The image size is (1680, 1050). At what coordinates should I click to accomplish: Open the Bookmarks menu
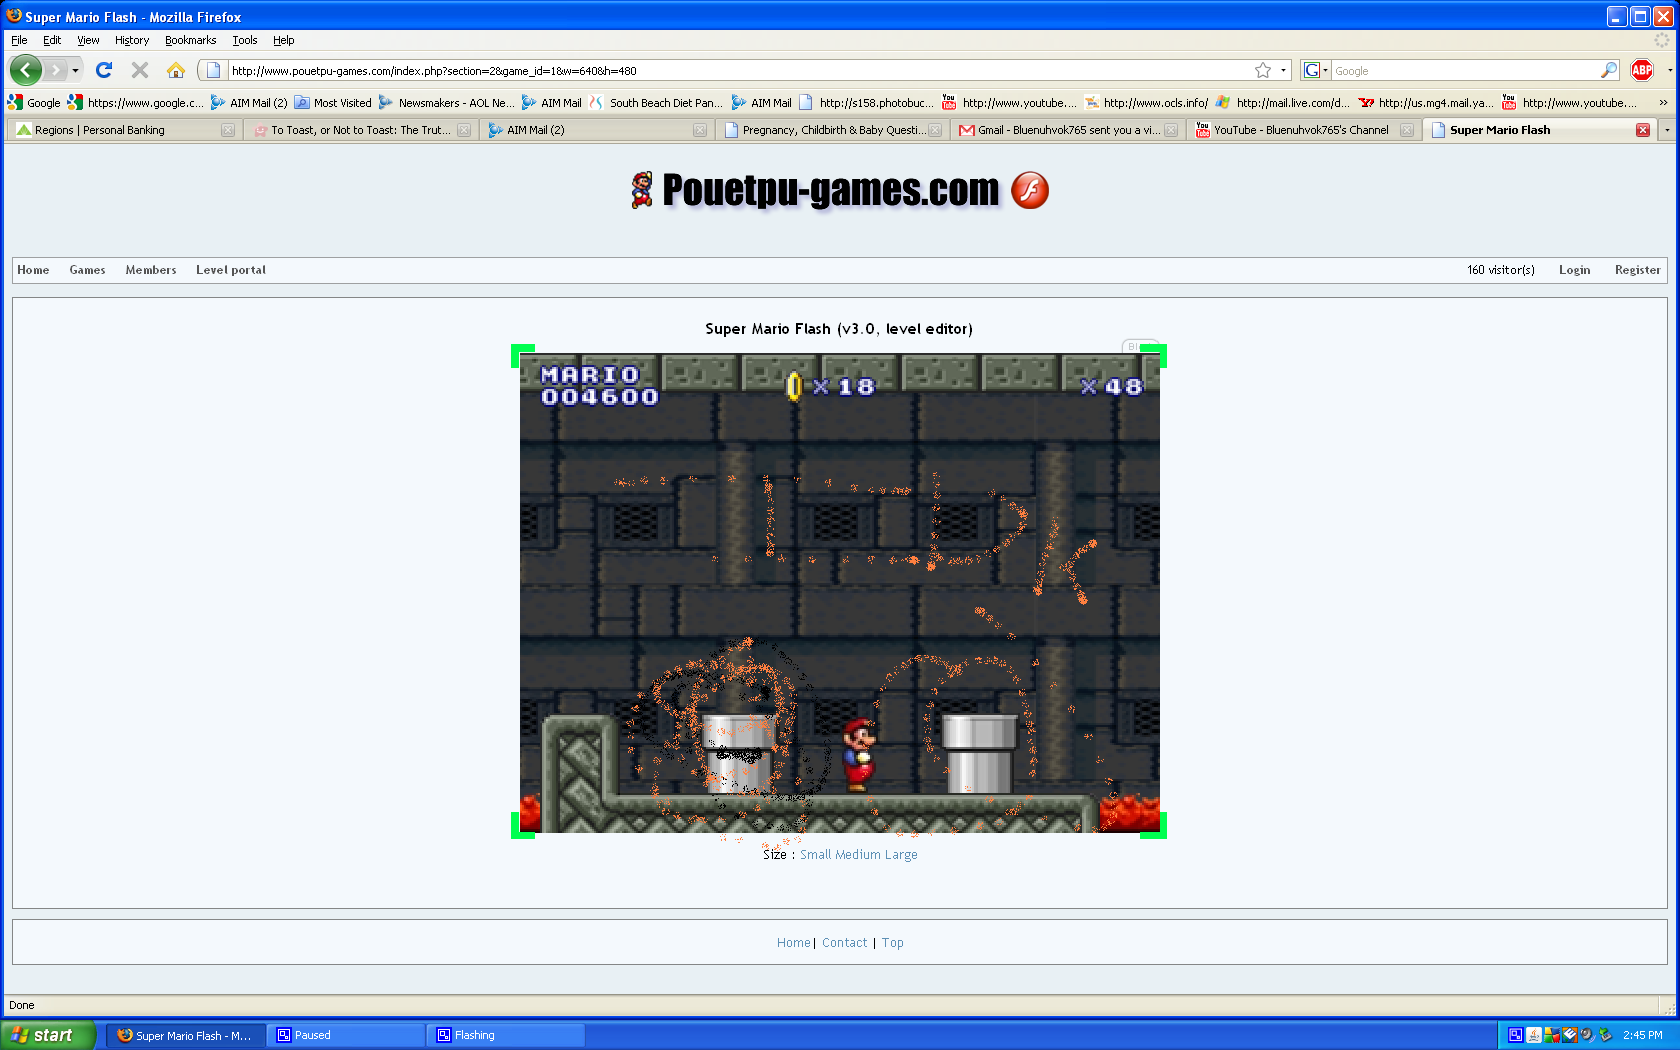point(190,40)
